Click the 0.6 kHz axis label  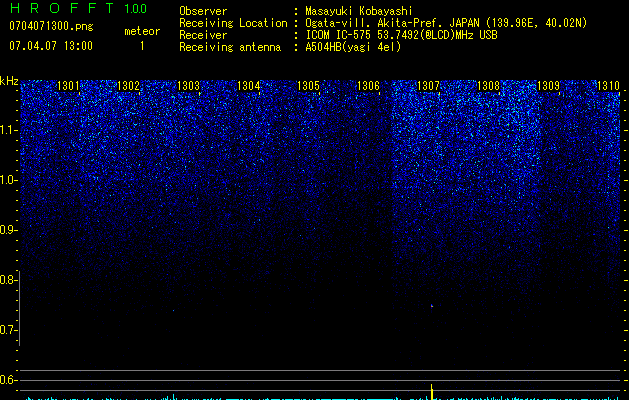click(x=8, y=380)
